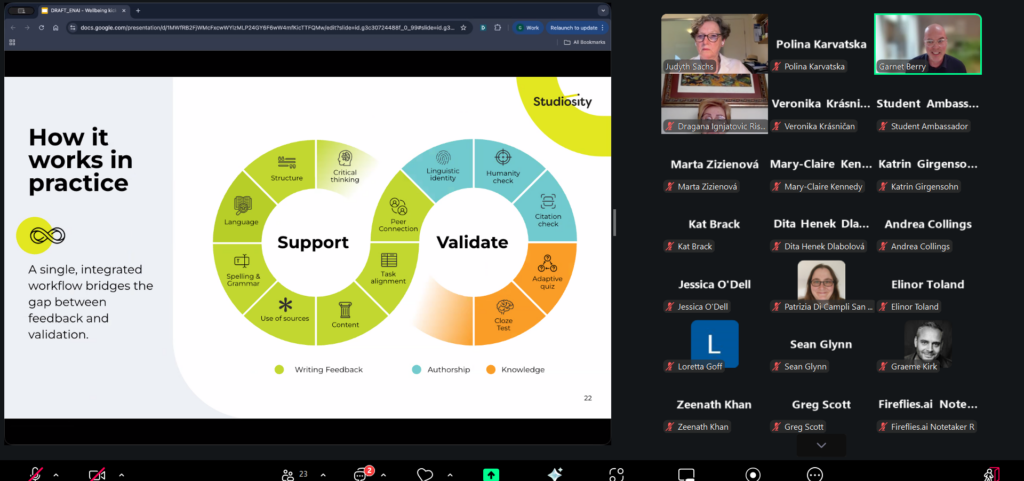This screenshot has width=1024, height=481.
Task: Expand microphone options arrow
Action: (x=55, y=474)
